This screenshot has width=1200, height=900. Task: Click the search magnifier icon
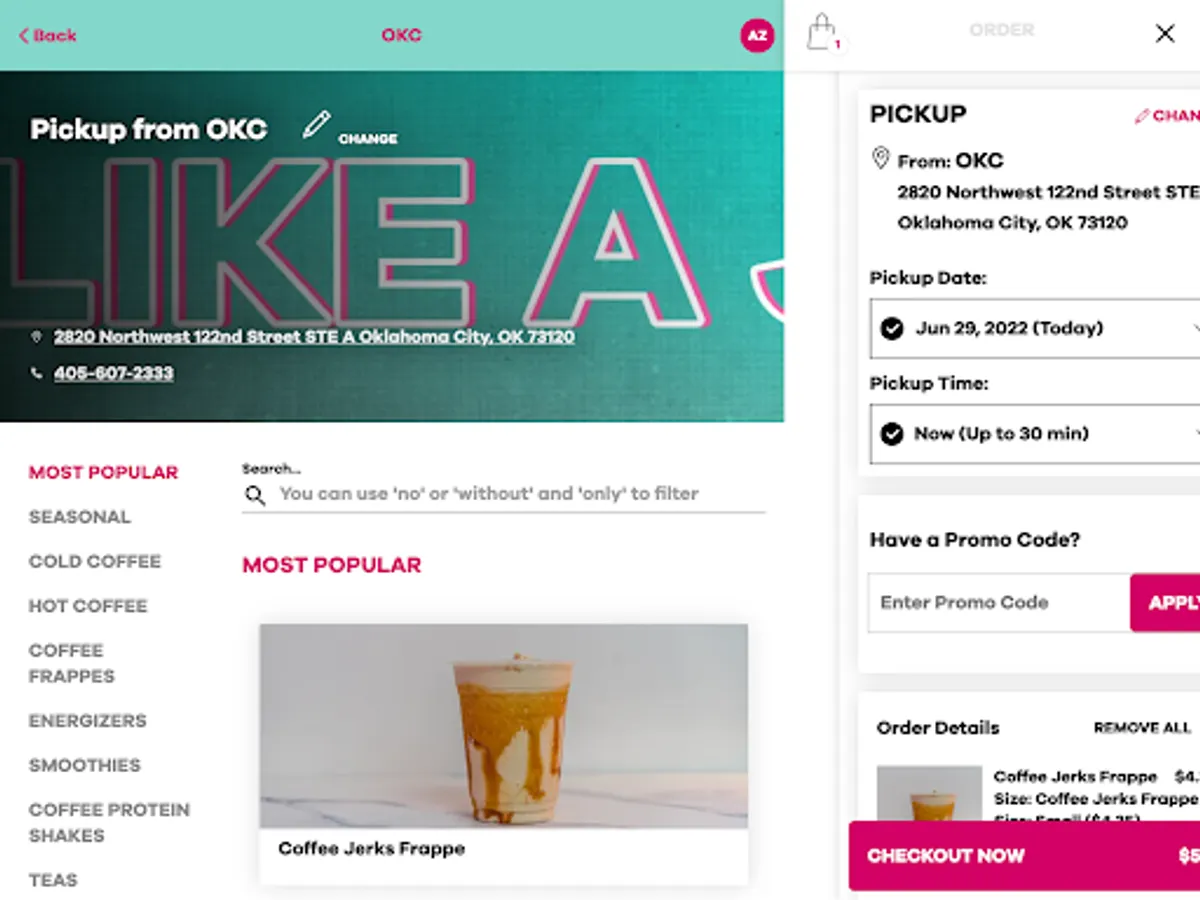click(x=256, y=495)
